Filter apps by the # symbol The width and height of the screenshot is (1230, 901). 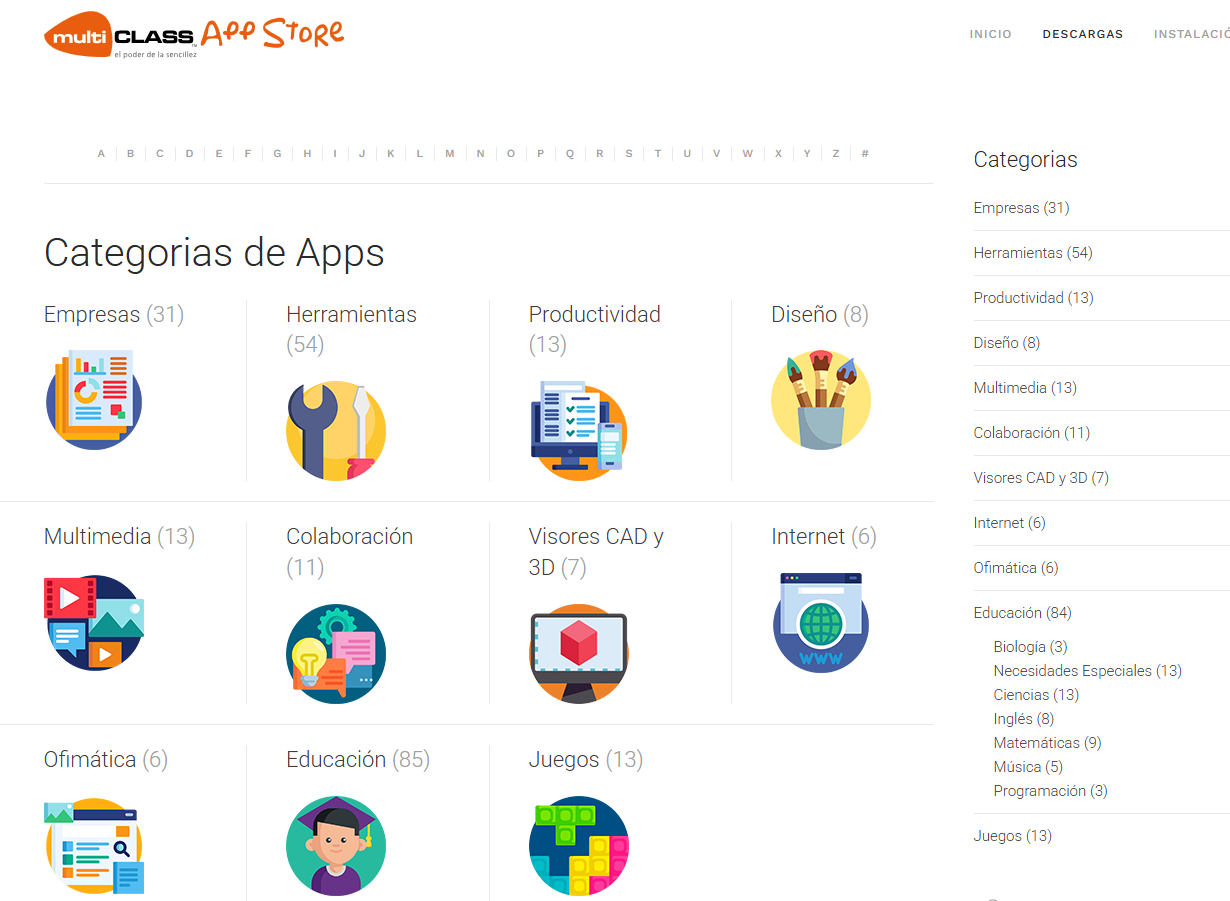(x=865, y=154)
